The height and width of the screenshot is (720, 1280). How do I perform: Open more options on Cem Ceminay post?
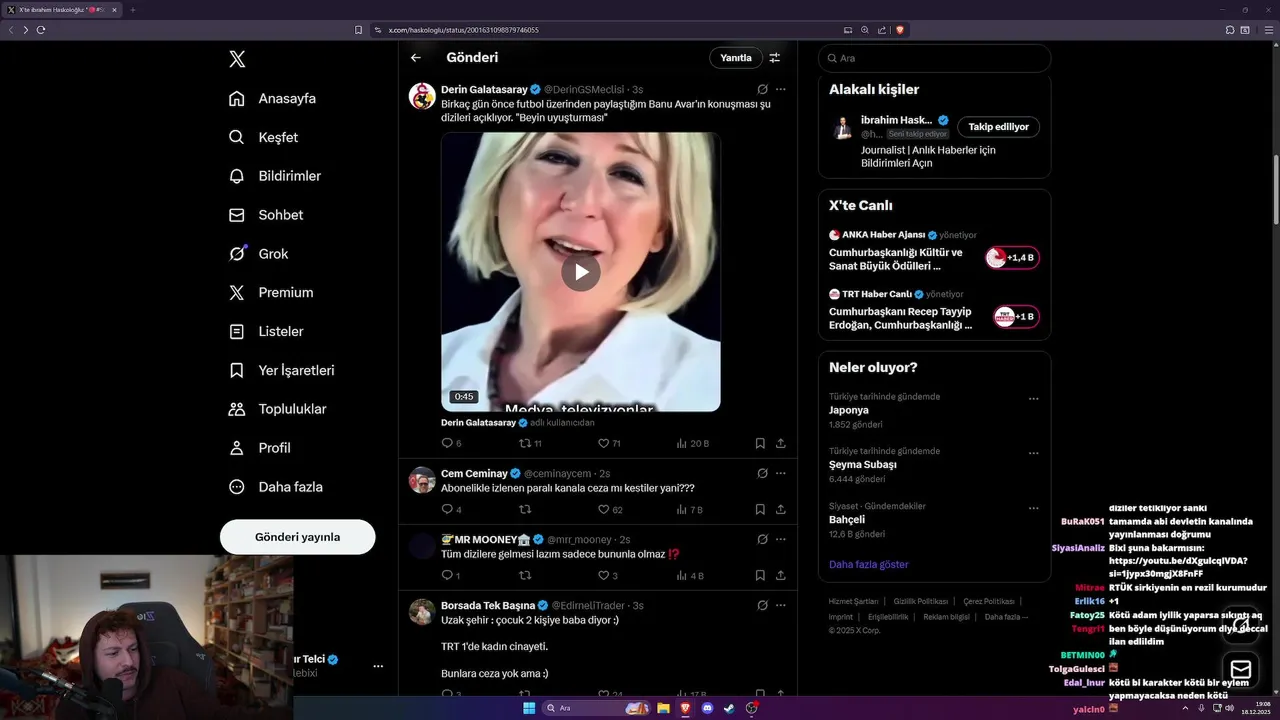point(781,473)
